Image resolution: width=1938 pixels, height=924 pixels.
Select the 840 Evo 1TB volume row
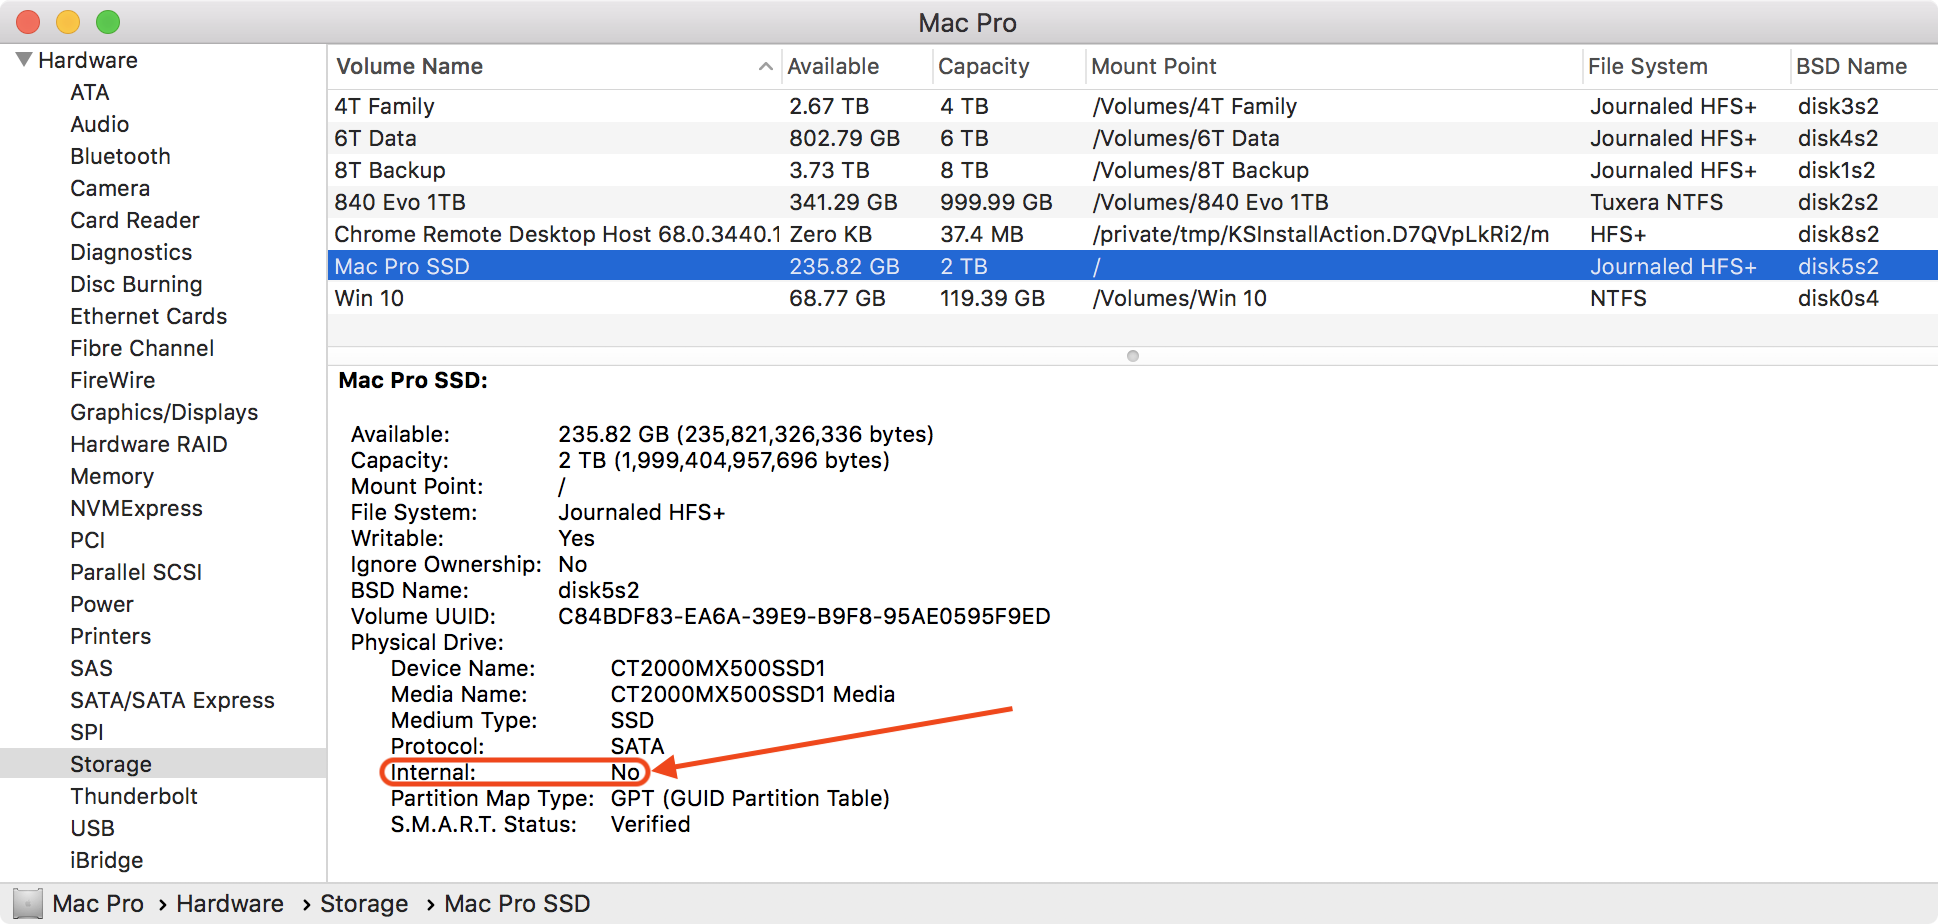tap(1133, 202)
